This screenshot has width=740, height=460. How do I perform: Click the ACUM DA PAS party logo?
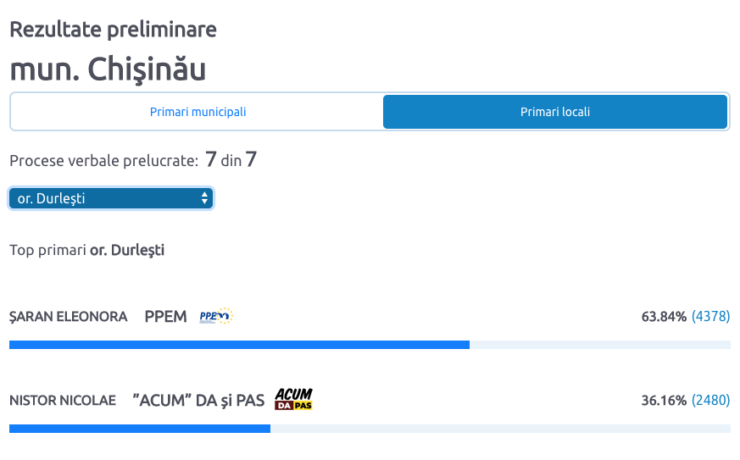pyautogui.click(x=294, y=400)
